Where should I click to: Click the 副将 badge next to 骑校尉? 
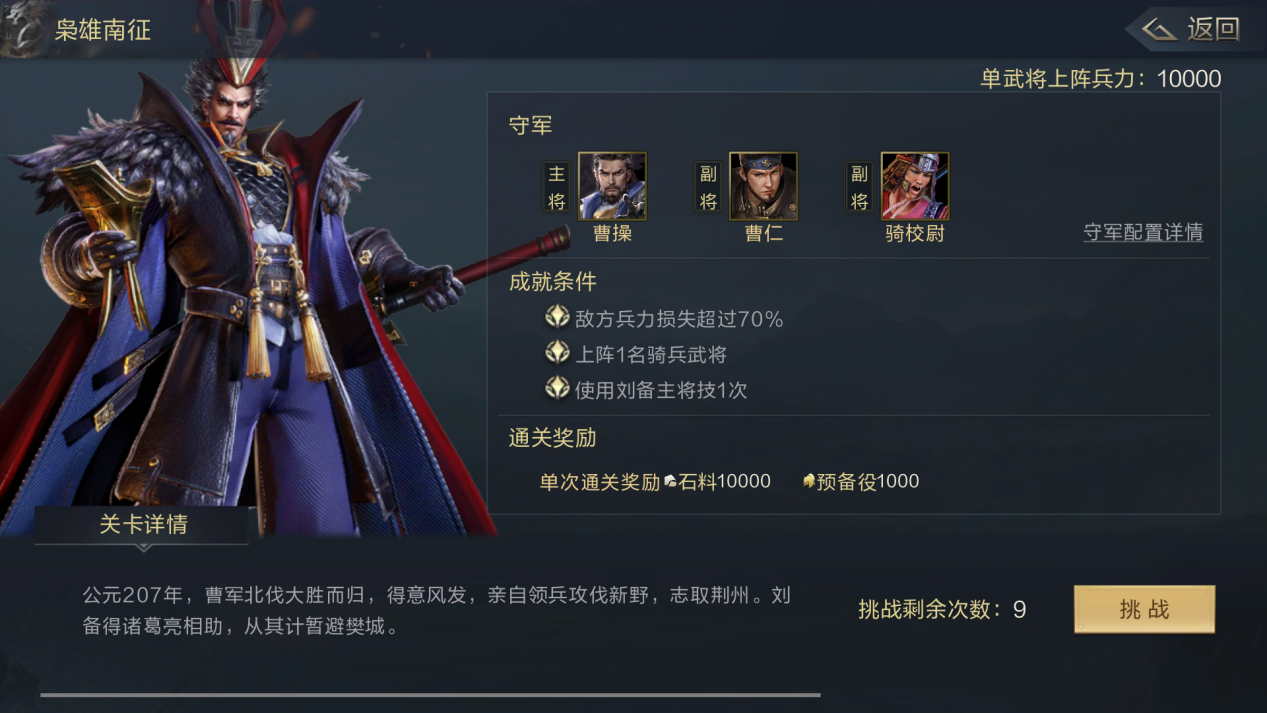(x=859, y=187)
